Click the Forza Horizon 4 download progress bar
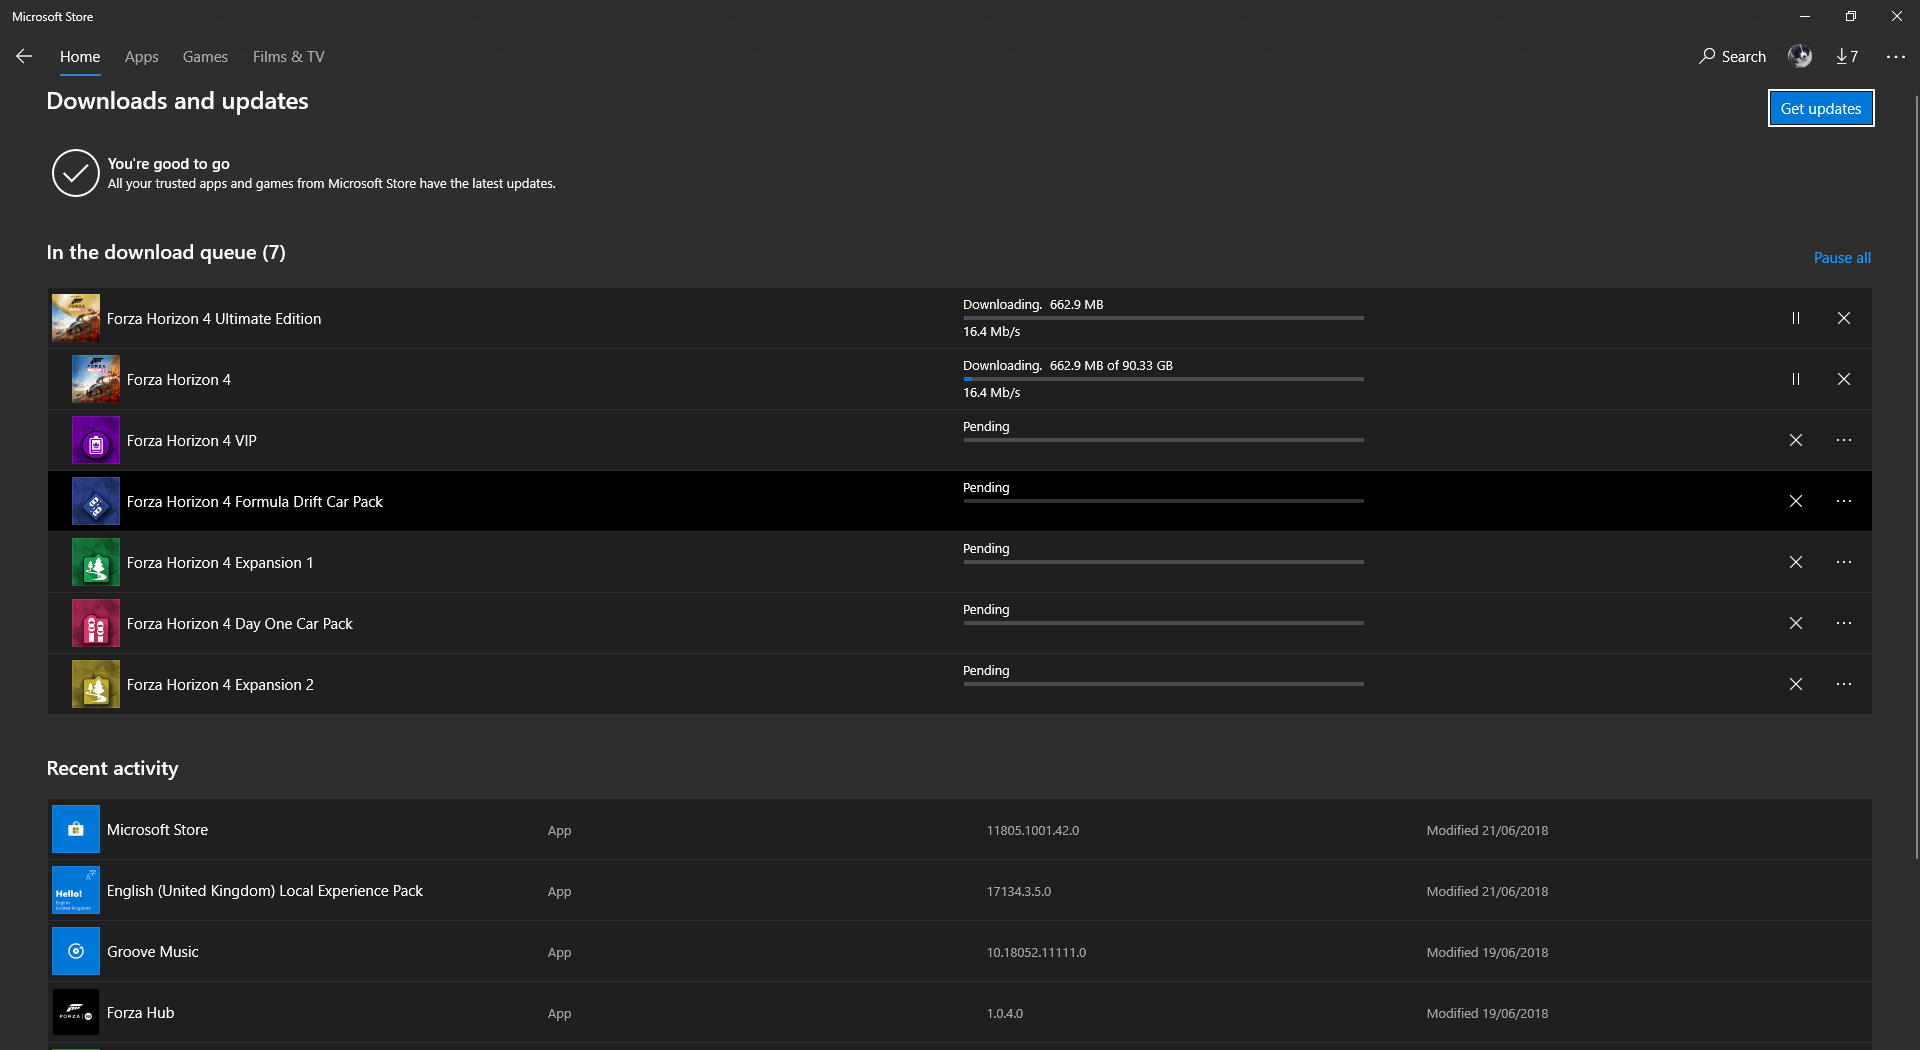Image resolution: width=1920 pixels, height=1050 pixels. point(1163,379)
